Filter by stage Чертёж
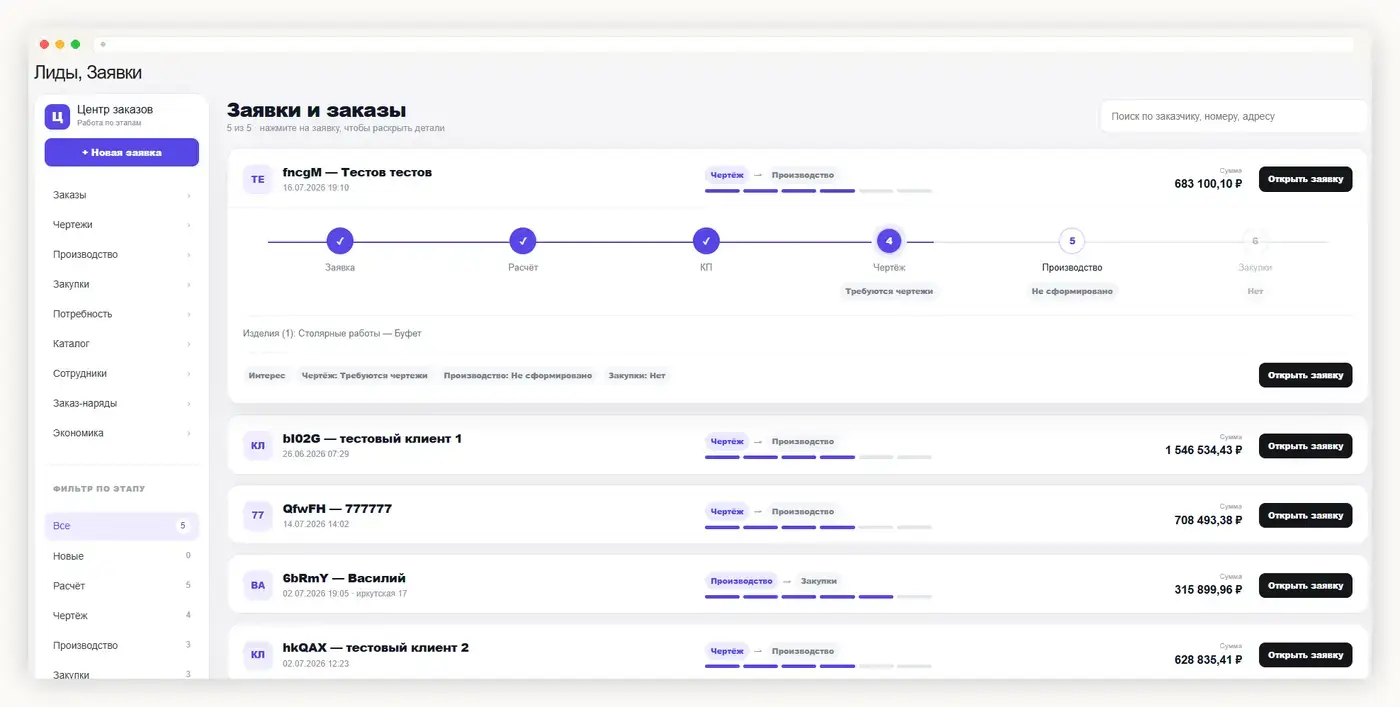 click(x=122, y=616)
